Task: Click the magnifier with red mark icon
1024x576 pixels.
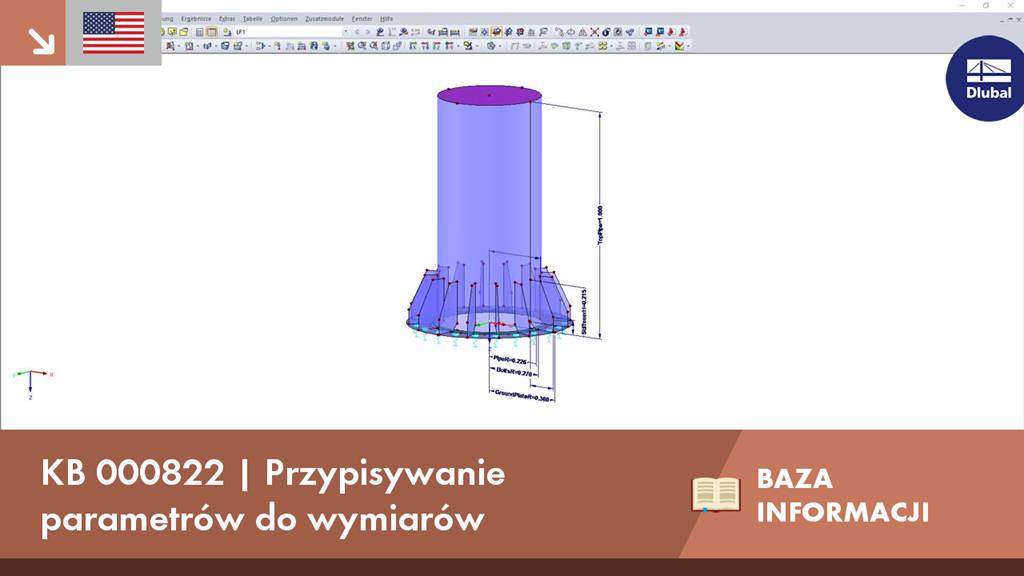Action: (374, 46)
